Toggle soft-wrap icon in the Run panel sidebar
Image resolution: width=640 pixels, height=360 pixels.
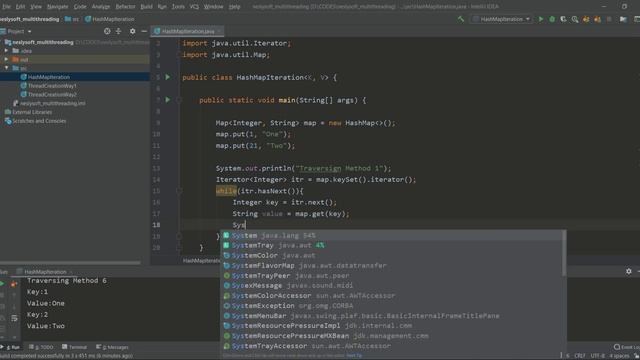tap(14, 318)
